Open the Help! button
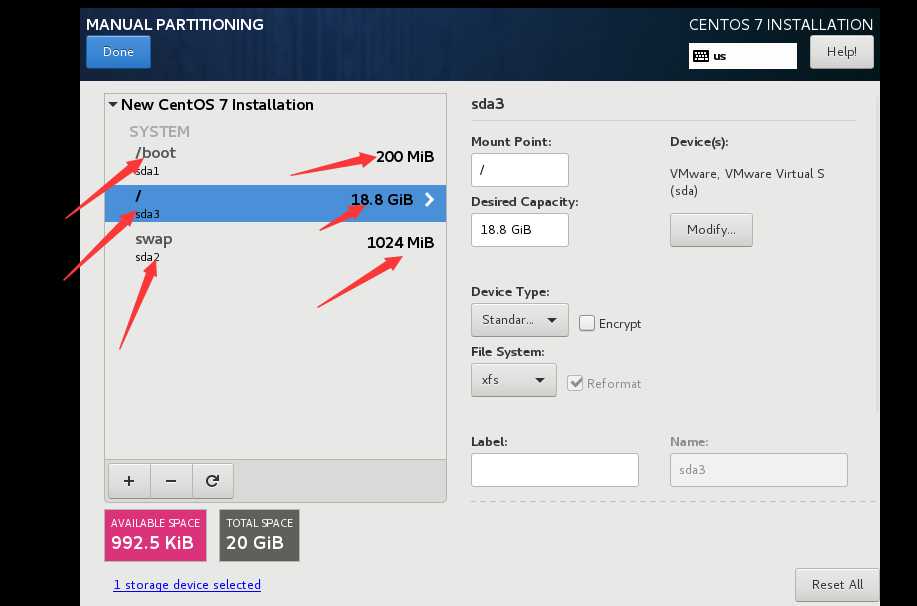Image resolution: width=917 pixels, height=606 pixels. (x=842, y=51)
